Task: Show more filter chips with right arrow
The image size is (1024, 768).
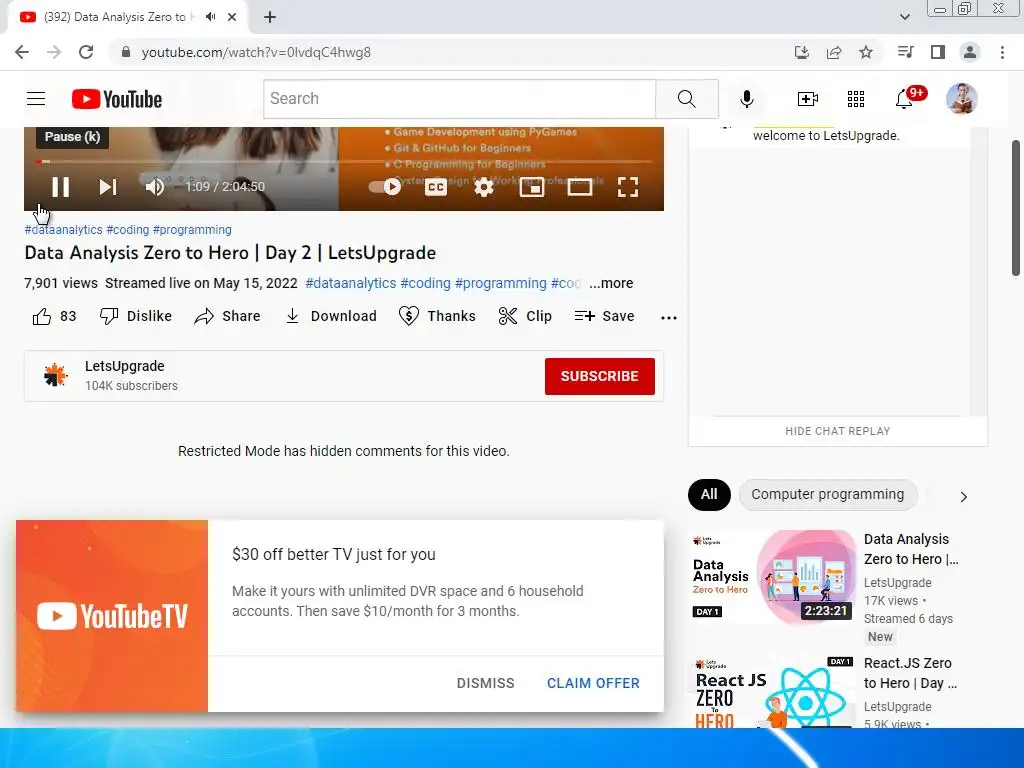Action: 964,497
